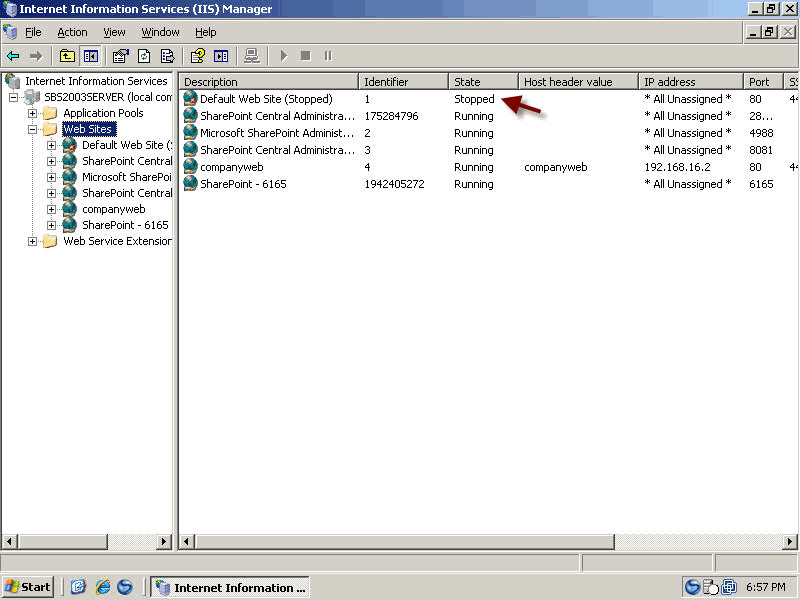Viewport: 800px width, 600px height.
Task: Click the list pane horizontal scrollbar thumb
Action: (405, 541)
